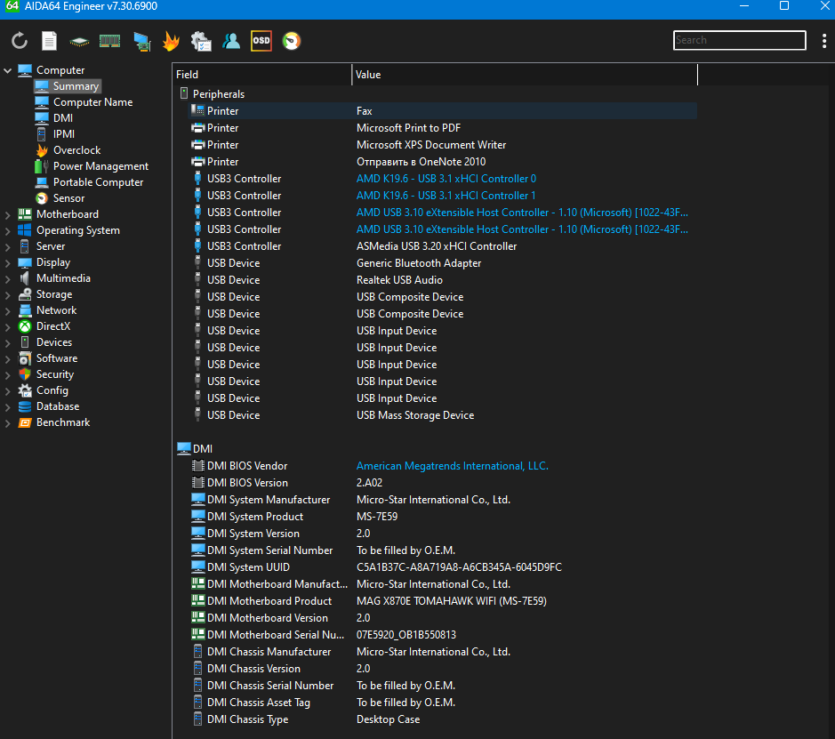Click the Network icon in tree
Viewport: 835px width, 739px height.
pos(25,310)
